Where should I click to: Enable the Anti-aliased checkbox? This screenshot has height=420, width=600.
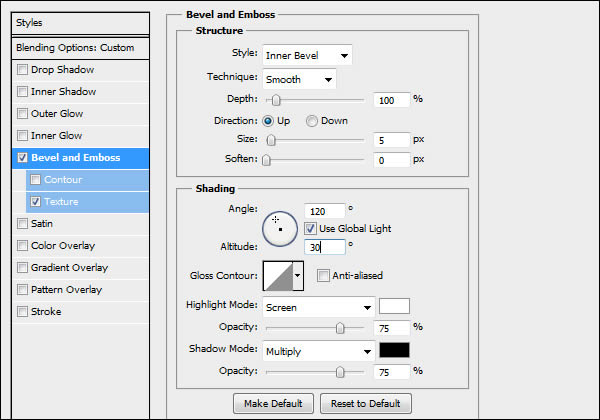click(324, 276)
